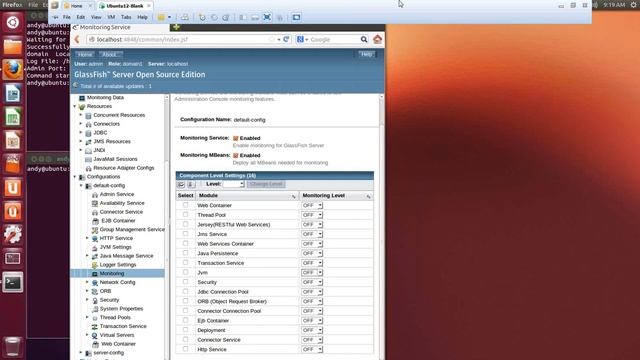Sort table by Module column icon
The width and height of the screenshot is (640, 360).
[293, 196]
